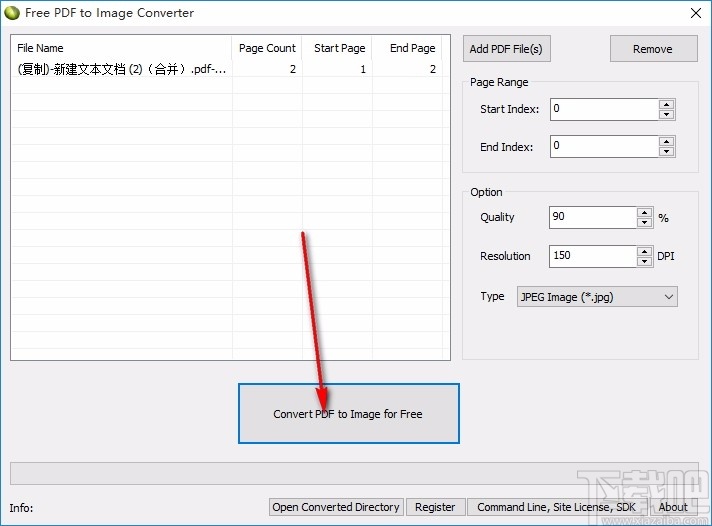712x526 pixels.
Task: Select the listed PDF file row by its name
Action: 122,69
